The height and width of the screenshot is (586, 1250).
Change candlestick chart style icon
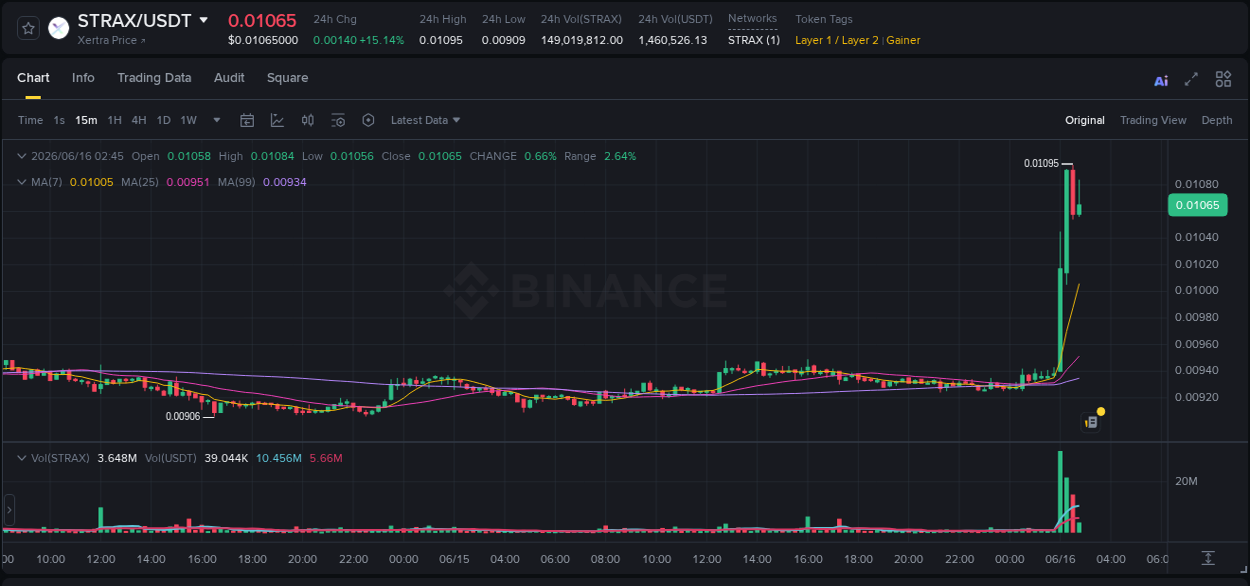(308, 120)
